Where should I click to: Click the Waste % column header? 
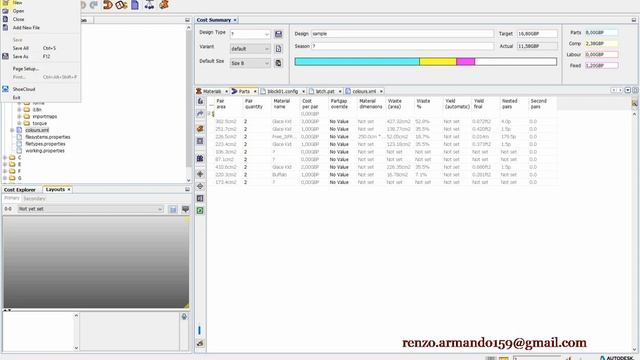[423, 104]
